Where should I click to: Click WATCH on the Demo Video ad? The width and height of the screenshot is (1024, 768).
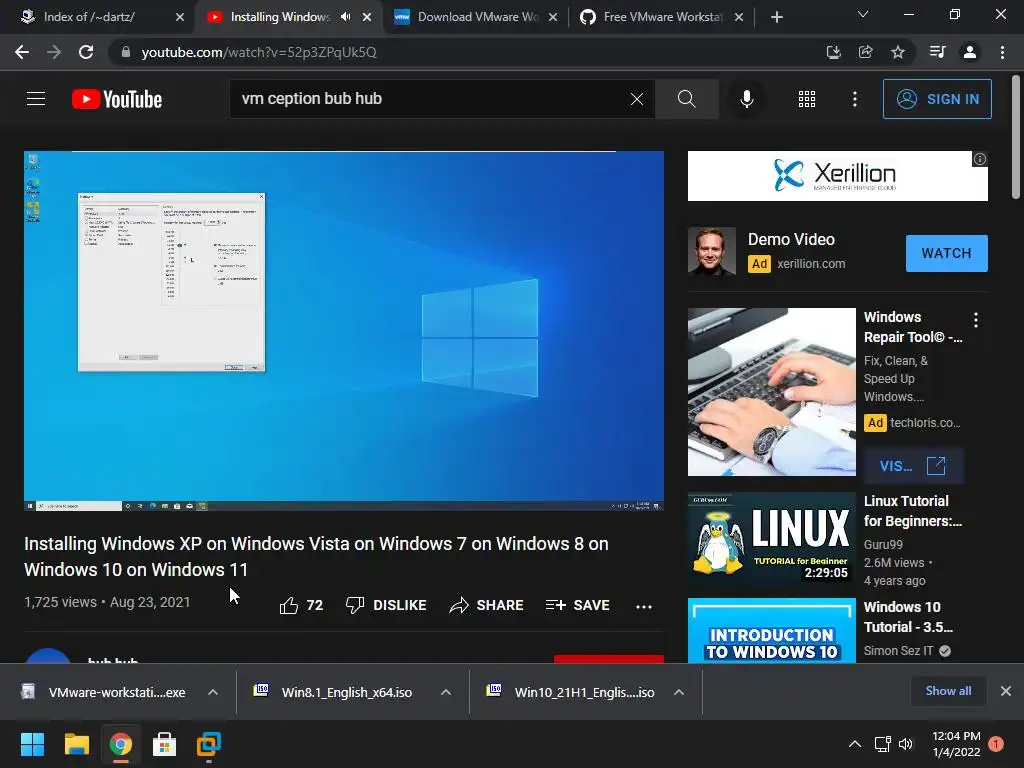[946, 253]
